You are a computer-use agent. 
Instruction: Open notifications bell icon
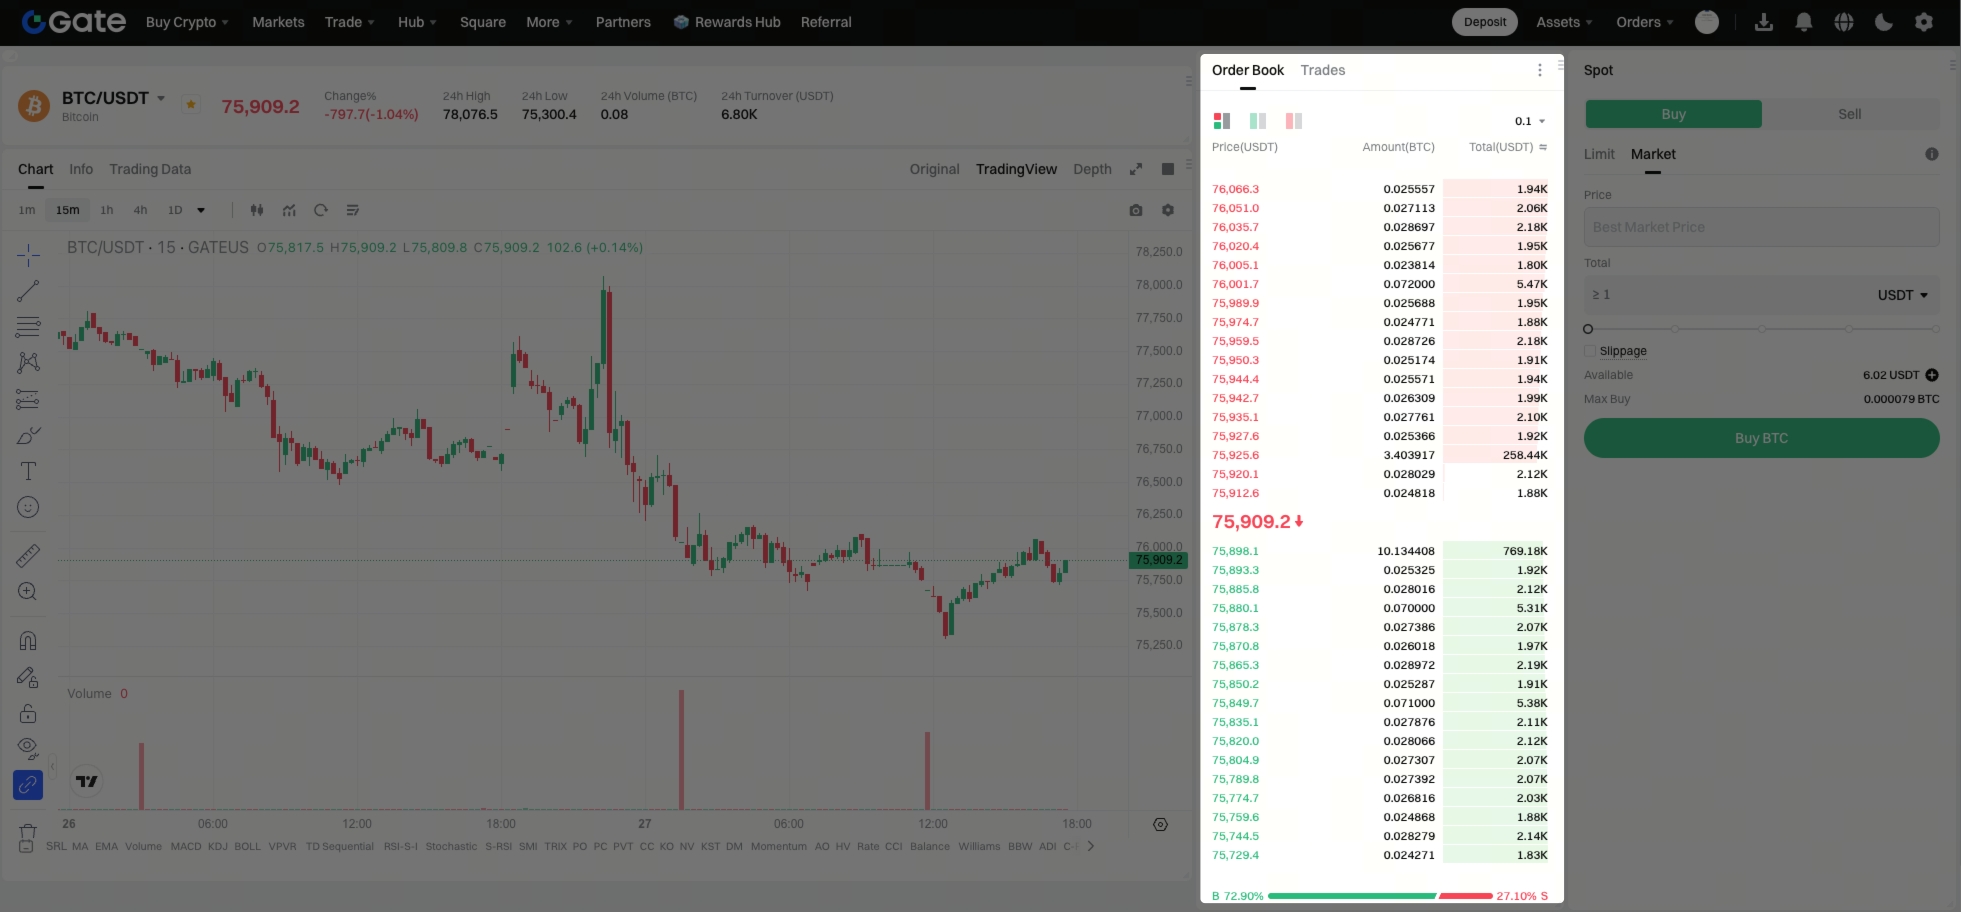[x=1804, y=22]
